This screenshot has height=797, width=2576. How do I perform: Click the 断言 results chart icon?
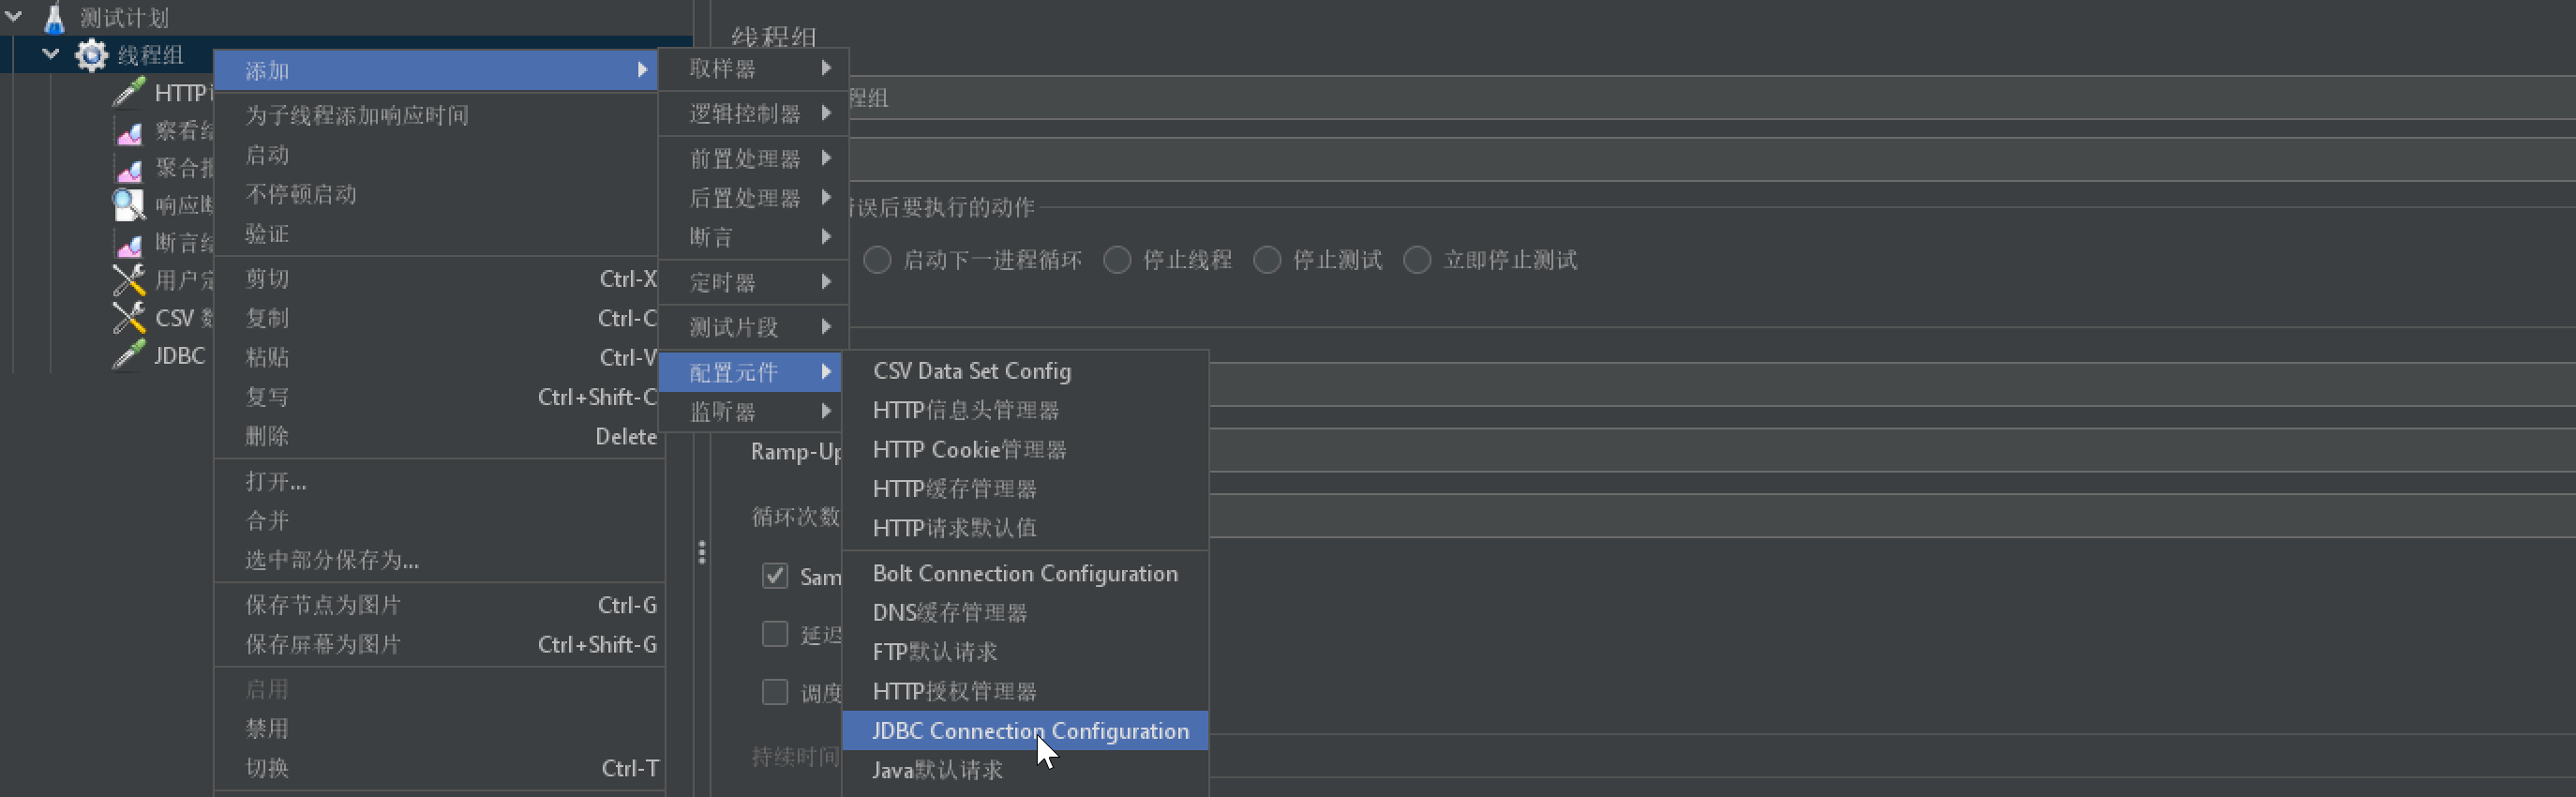click(x=129, y=244)
